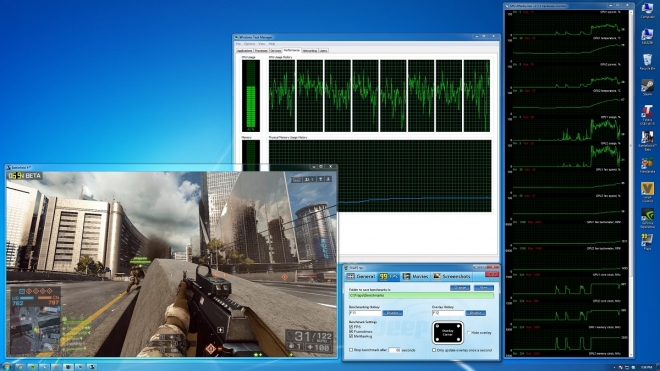
Task: Toggle the MinMaxAvg benchmark checkbox
Action: coord(351,336)
